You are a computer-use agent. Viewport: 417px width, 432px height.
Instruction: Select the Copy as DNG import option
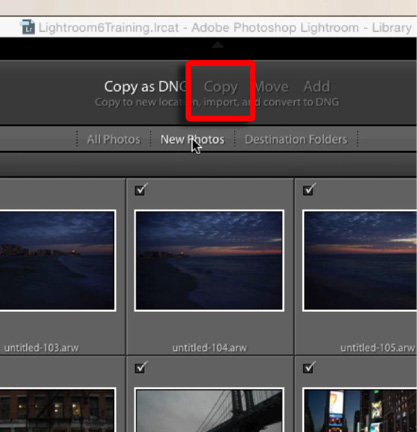[x=145, y=87]
